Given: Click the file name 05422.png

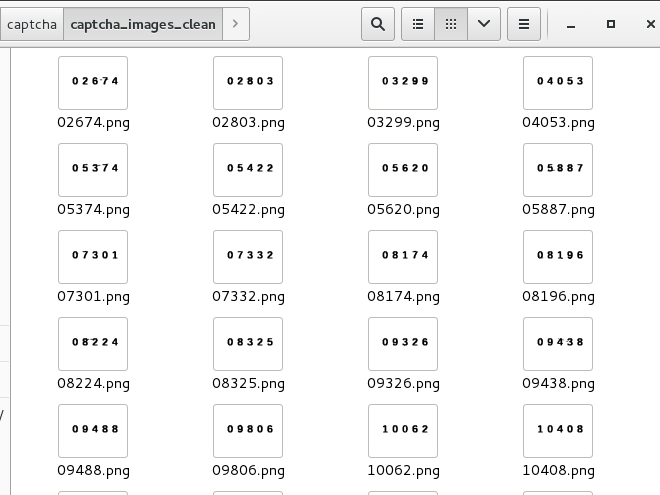Looking at the screenshot, I should (x=248, y=210).
